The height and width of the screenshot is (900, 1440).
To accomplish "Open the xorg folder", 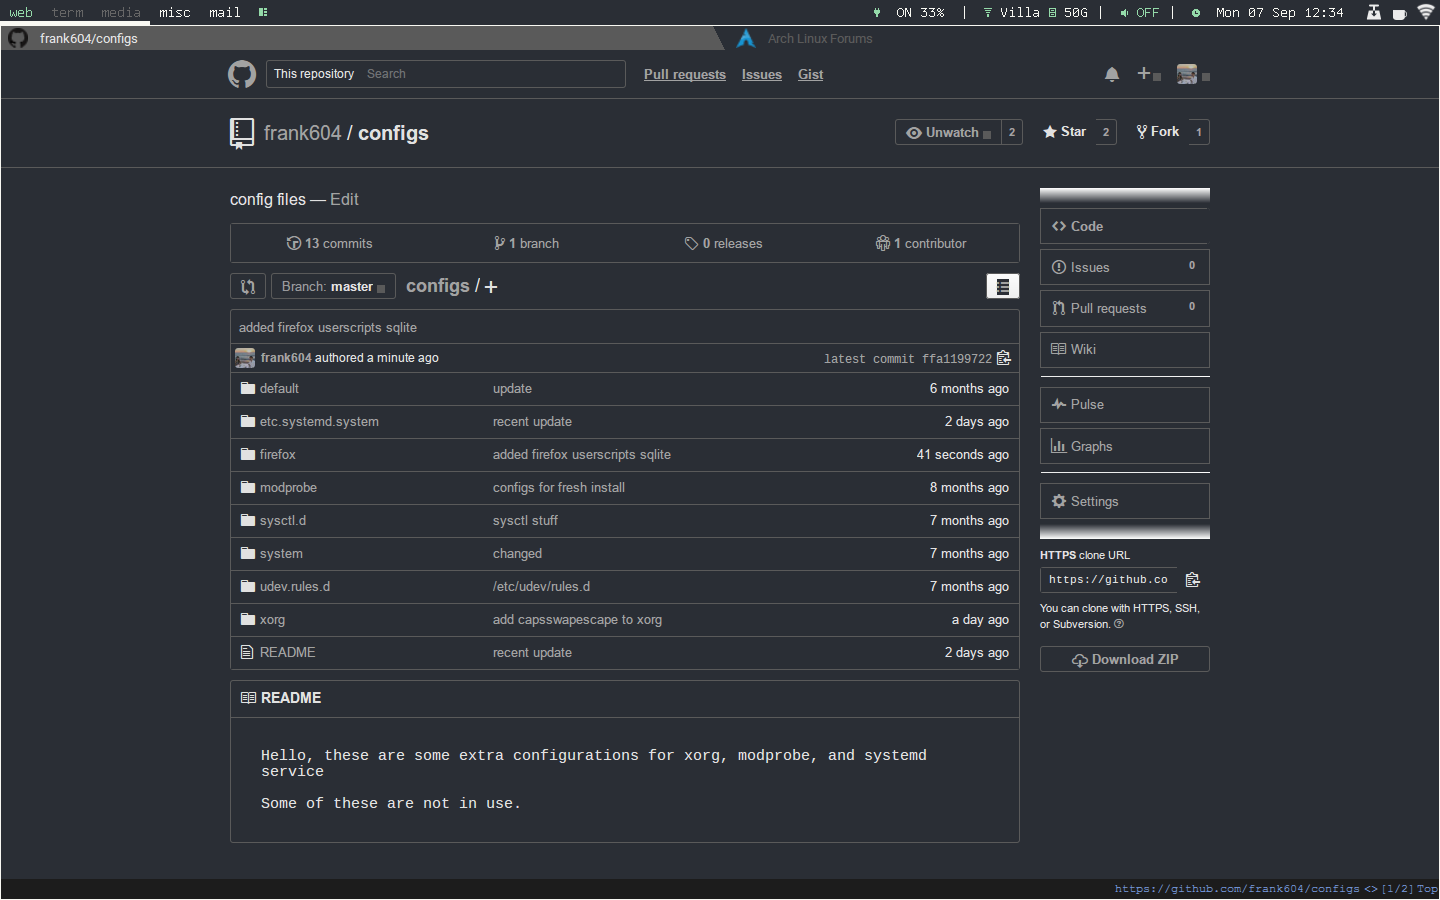I will (x=272, y=619).
